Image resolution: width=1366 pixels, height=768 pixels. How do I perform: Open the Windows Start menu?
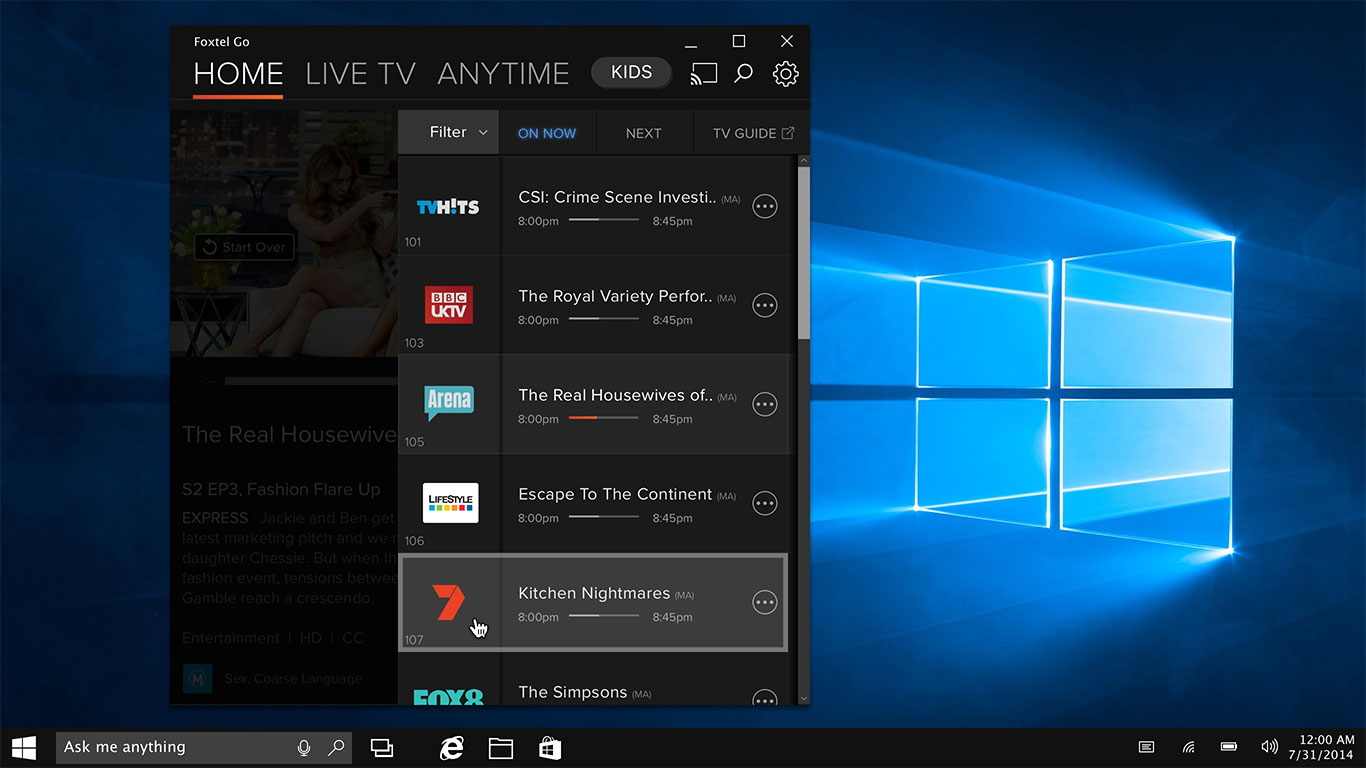tap(24, 747)
